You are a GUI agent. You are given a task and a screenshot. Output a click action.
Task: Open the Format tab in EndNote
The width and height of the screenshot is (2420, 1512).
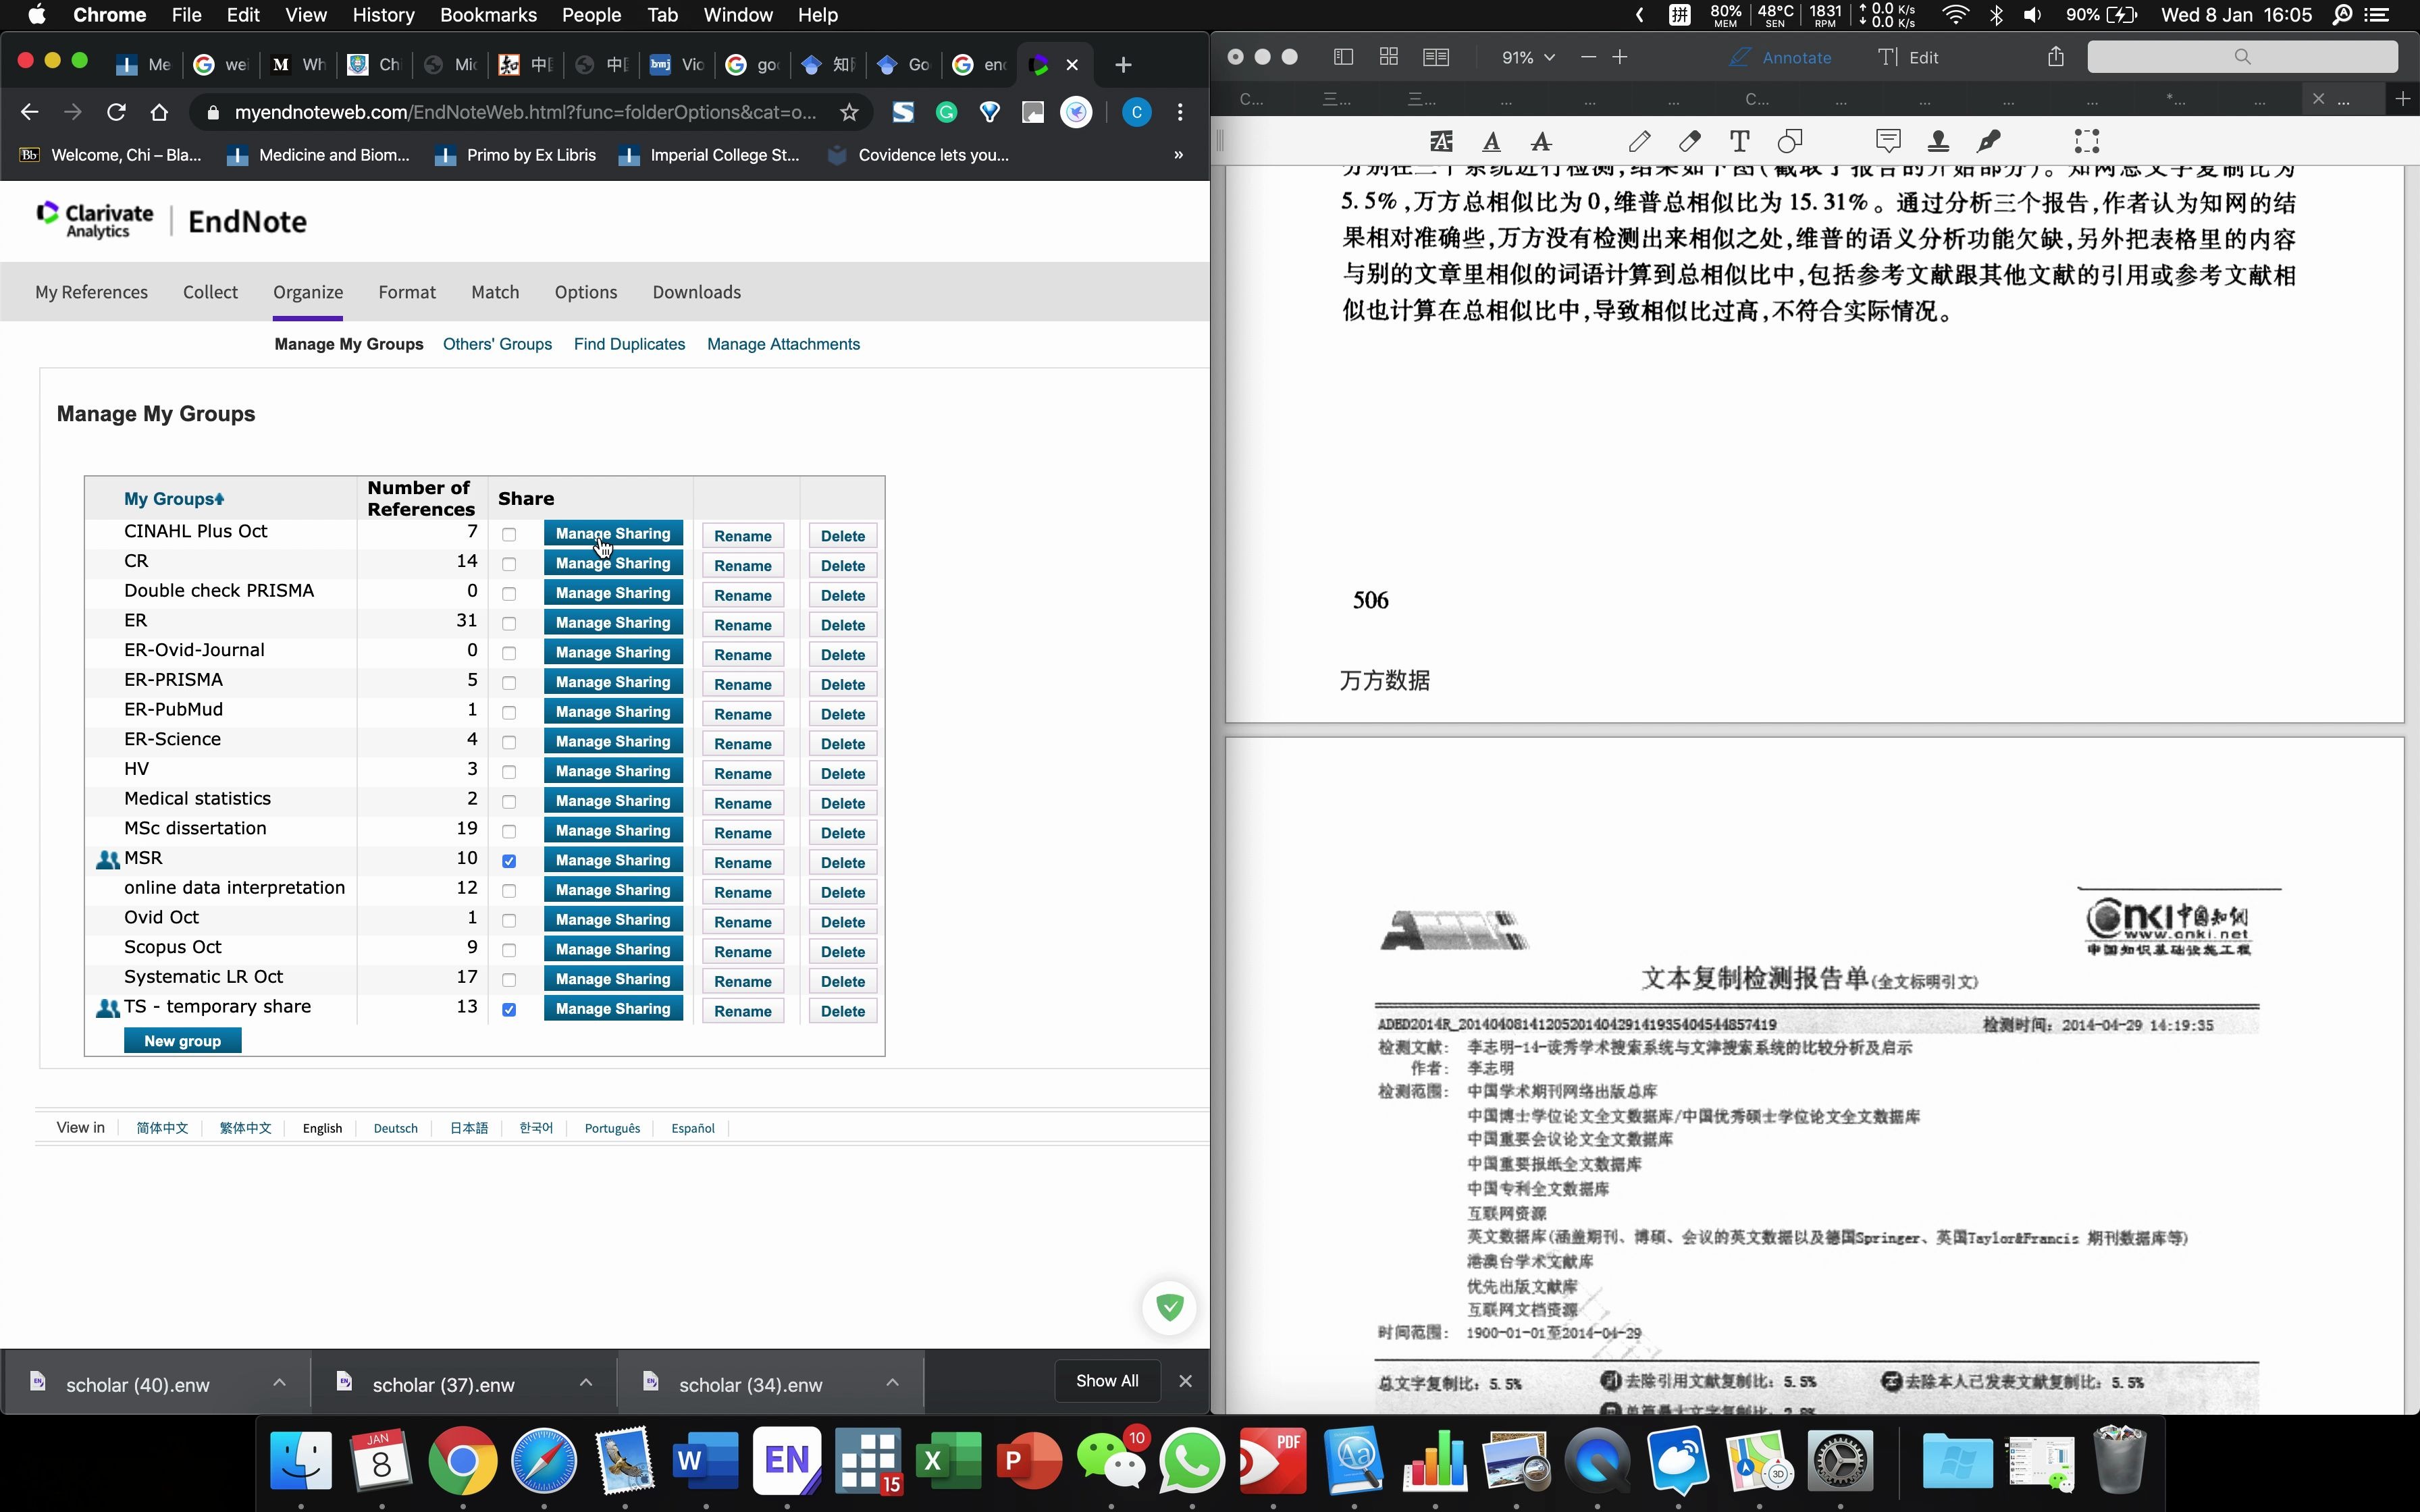[407, 292]
